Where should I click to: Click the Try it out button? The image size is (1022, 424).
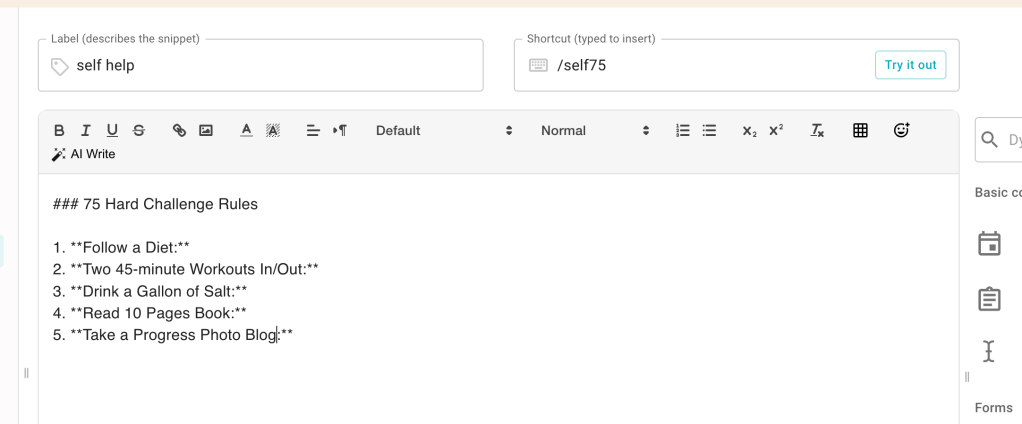pyautogui.click(x=910, y=65)
